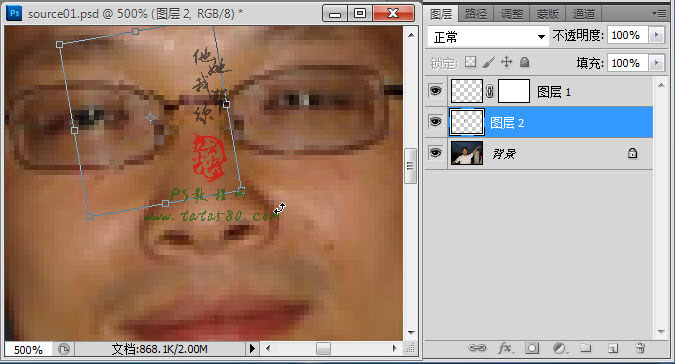Click transform handle on left edge midpoint
675x364 pixels.
[x=74, y=130]
